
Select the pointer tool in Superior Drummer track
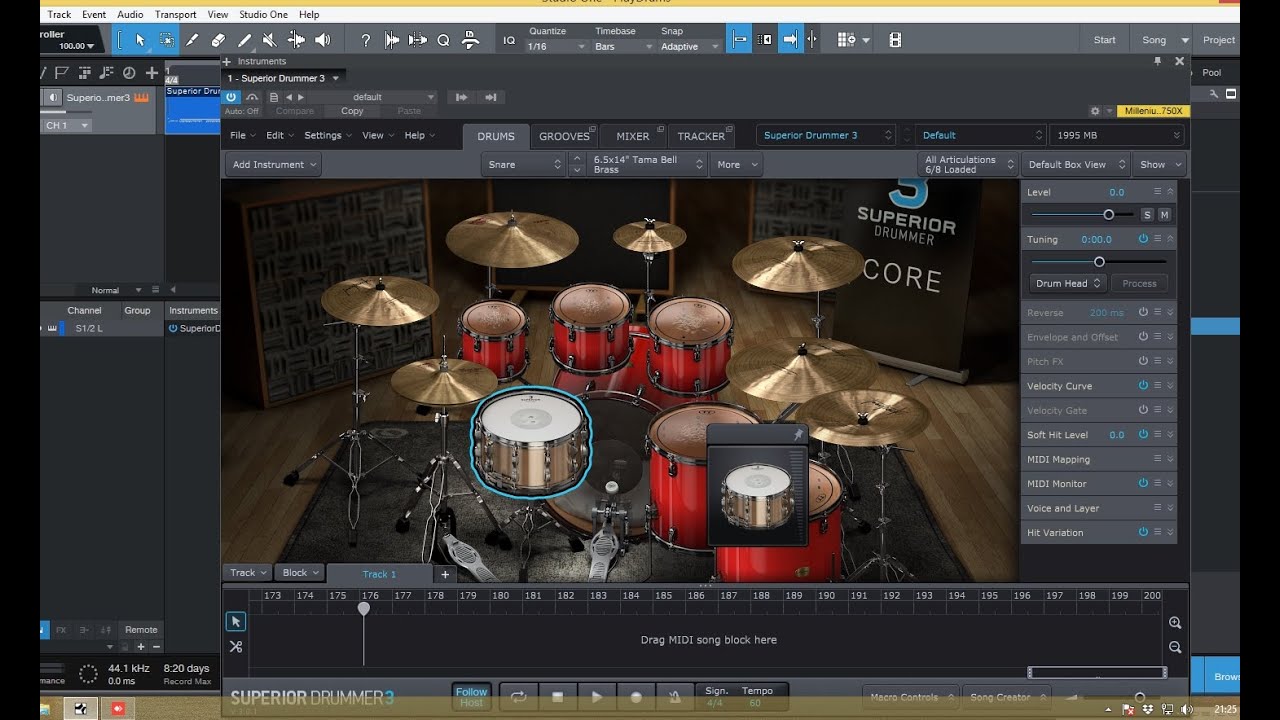tap(236, 622)
